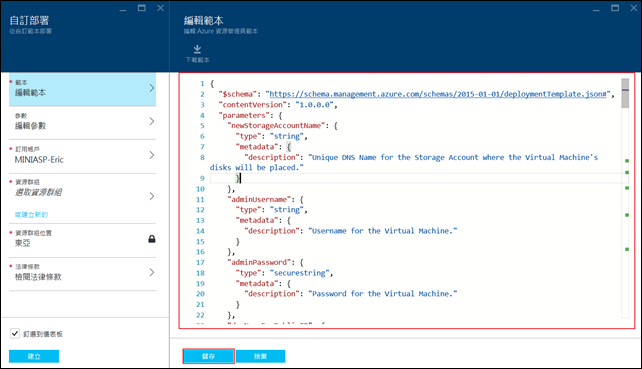Maximize the 自訂部署 blade
Screen dimensions: 642x369
[x=142, y=8]
